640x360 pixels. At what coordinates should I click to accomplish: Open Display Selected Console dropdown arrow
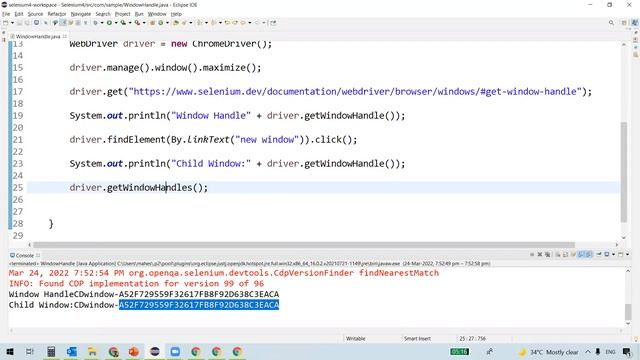613,254
